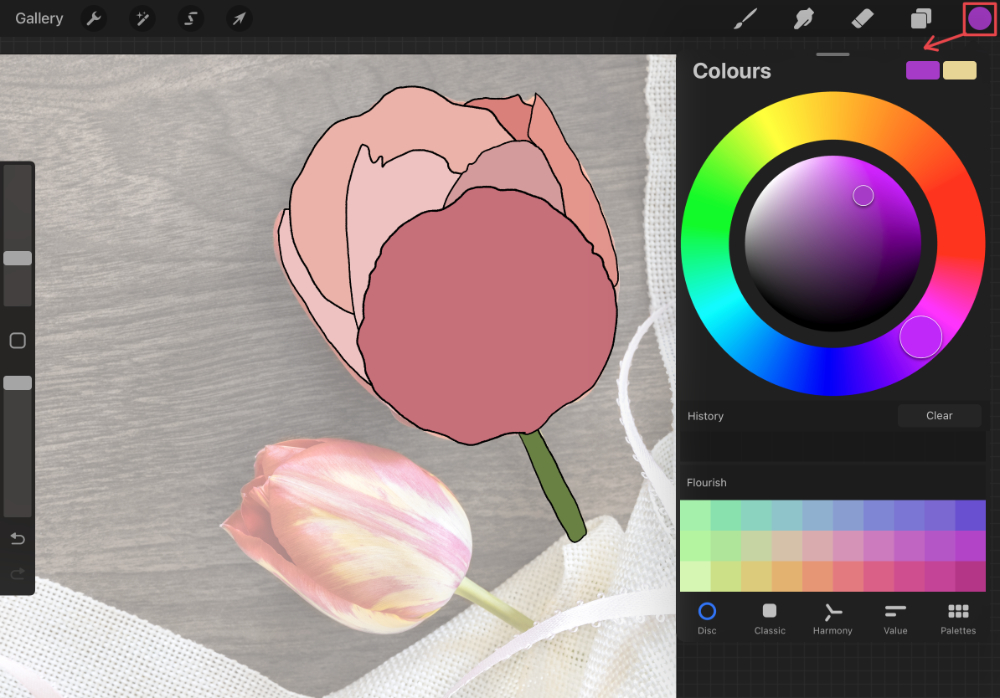The image size is (1000, 698).
Task: Select the Eraser tool
Action: 860,17
